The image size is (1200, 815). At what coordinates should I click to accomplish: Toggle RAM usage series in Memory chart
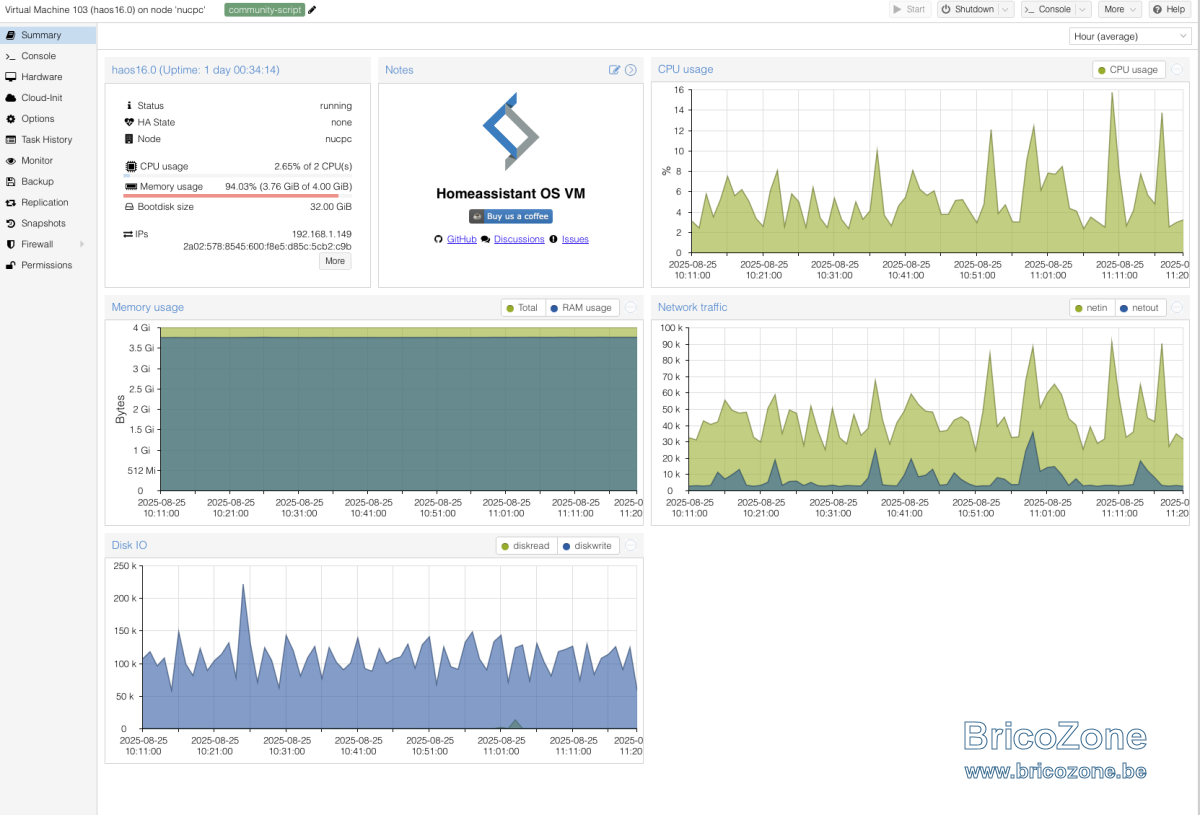[x=580, y=308]
